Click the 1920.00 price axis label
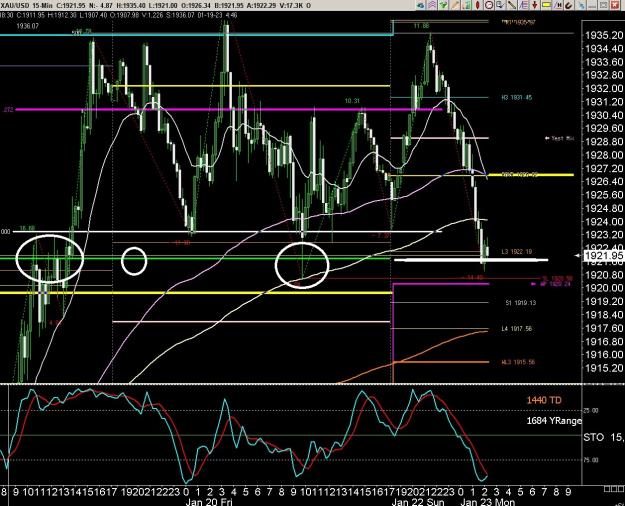The width and height of the screenshot is (625, 506). 604,288
